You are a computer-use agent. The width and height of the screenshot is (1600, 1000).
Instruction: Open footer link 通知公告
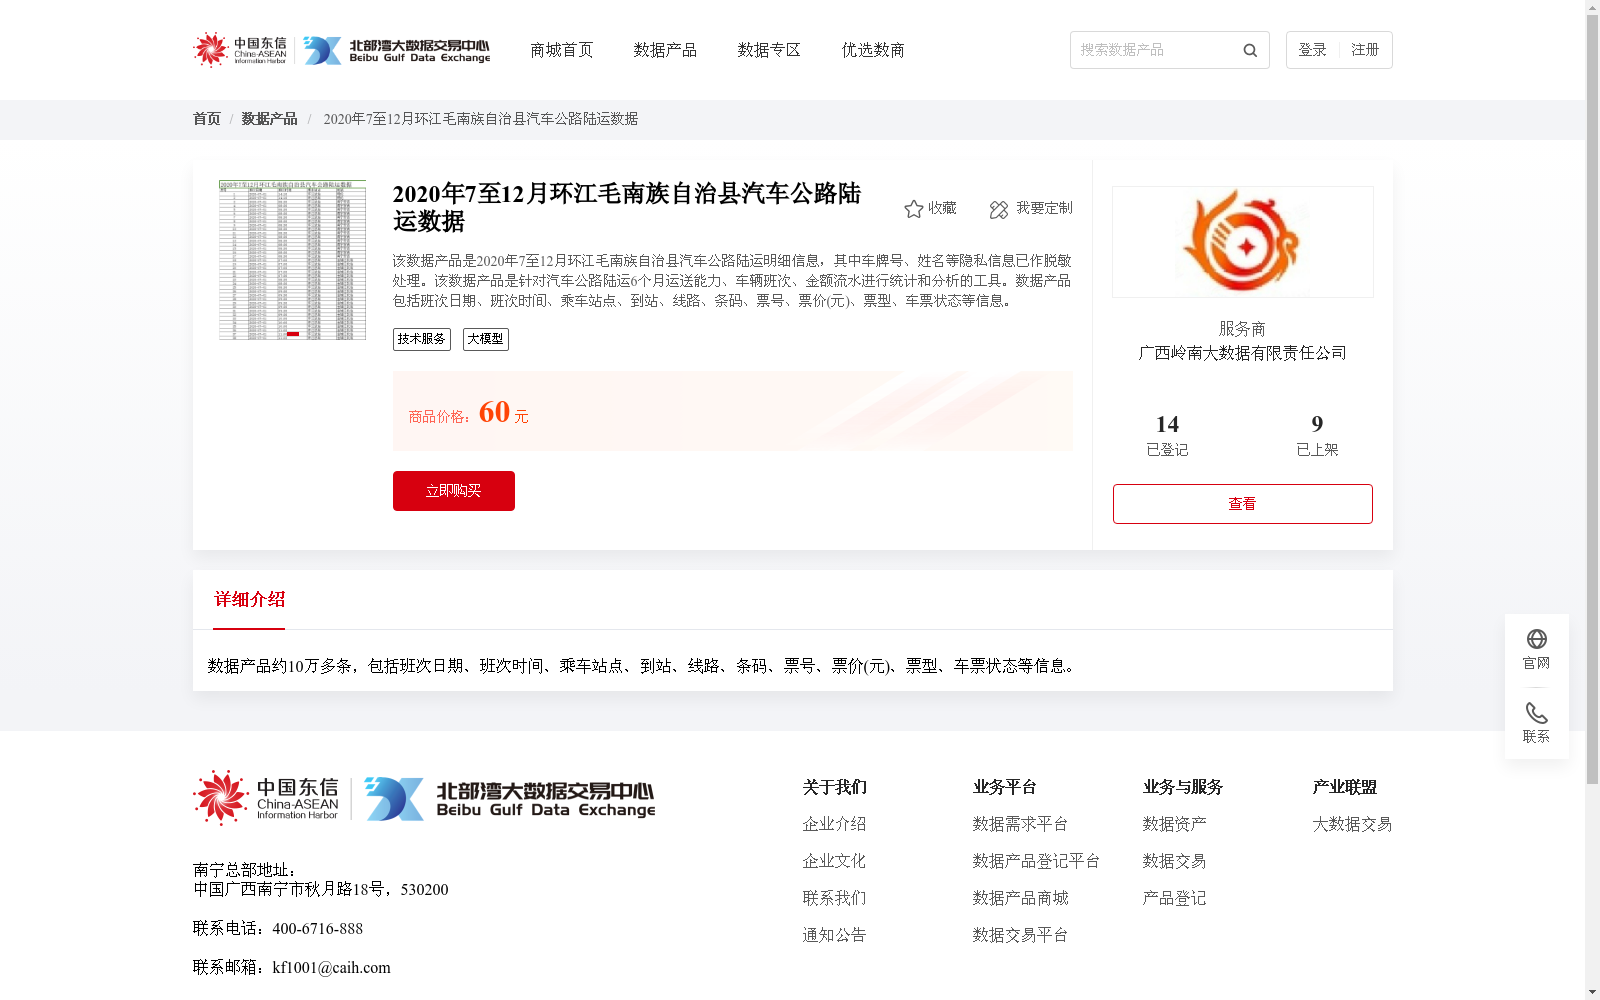pos(834,935)
